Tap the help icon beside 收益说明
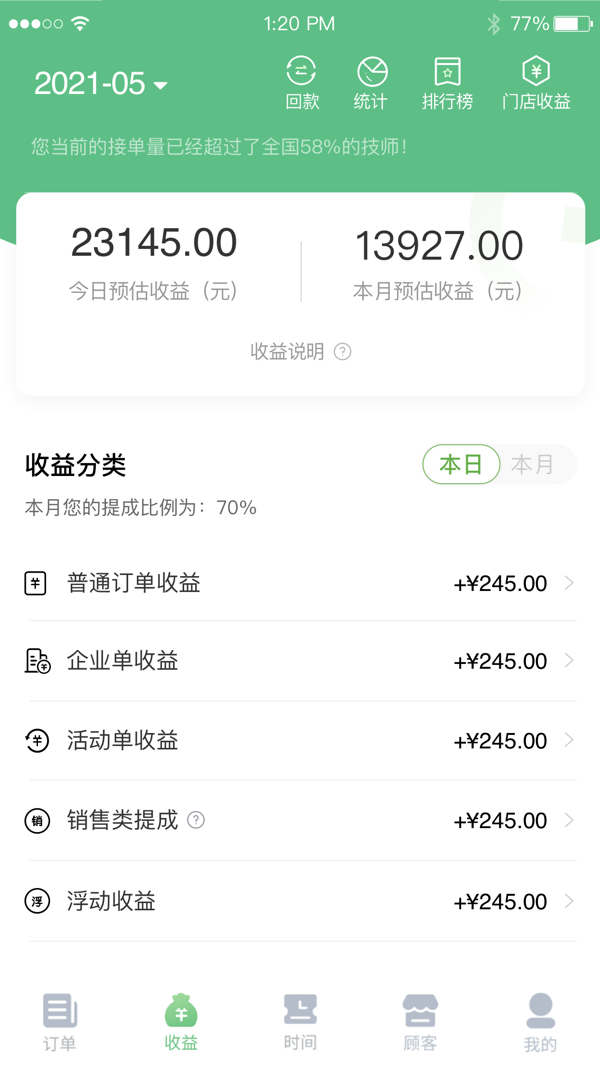This screenshot has width=600, height=1067. tap(343, 352)
